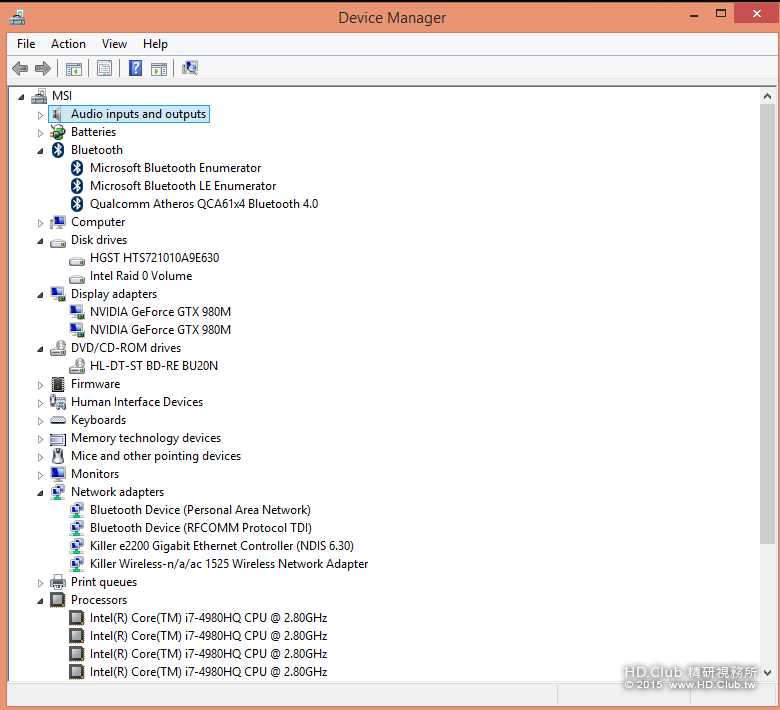Select Bluetooth Device (Personal Area Network)
This screenshot has height=710, width=780.
pos(200,510)
